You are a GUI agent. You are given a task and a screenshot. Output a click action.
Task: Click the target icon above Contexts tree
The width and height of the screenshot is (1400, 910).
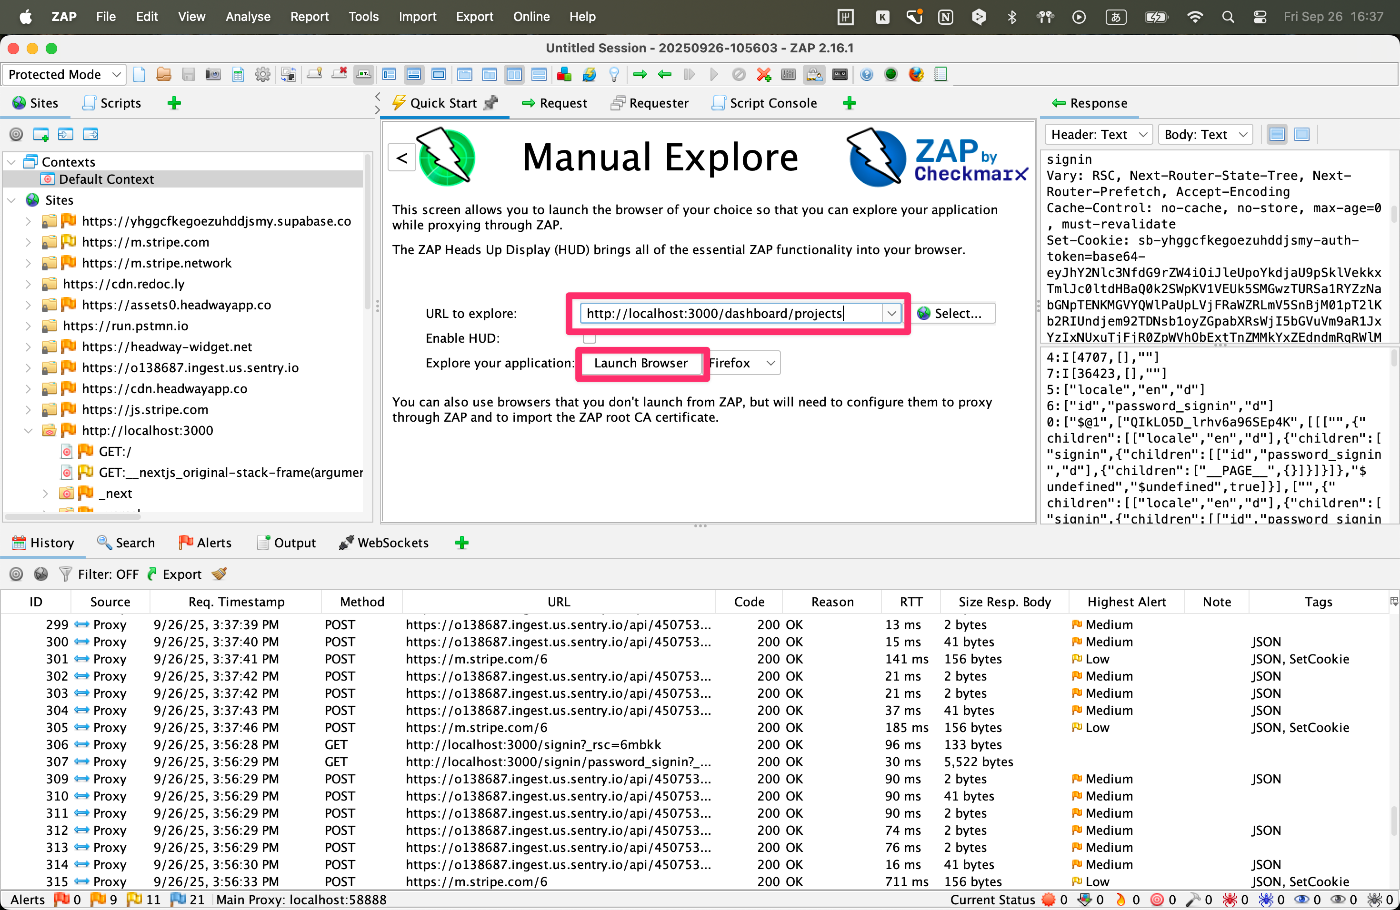tap(16, 134)
